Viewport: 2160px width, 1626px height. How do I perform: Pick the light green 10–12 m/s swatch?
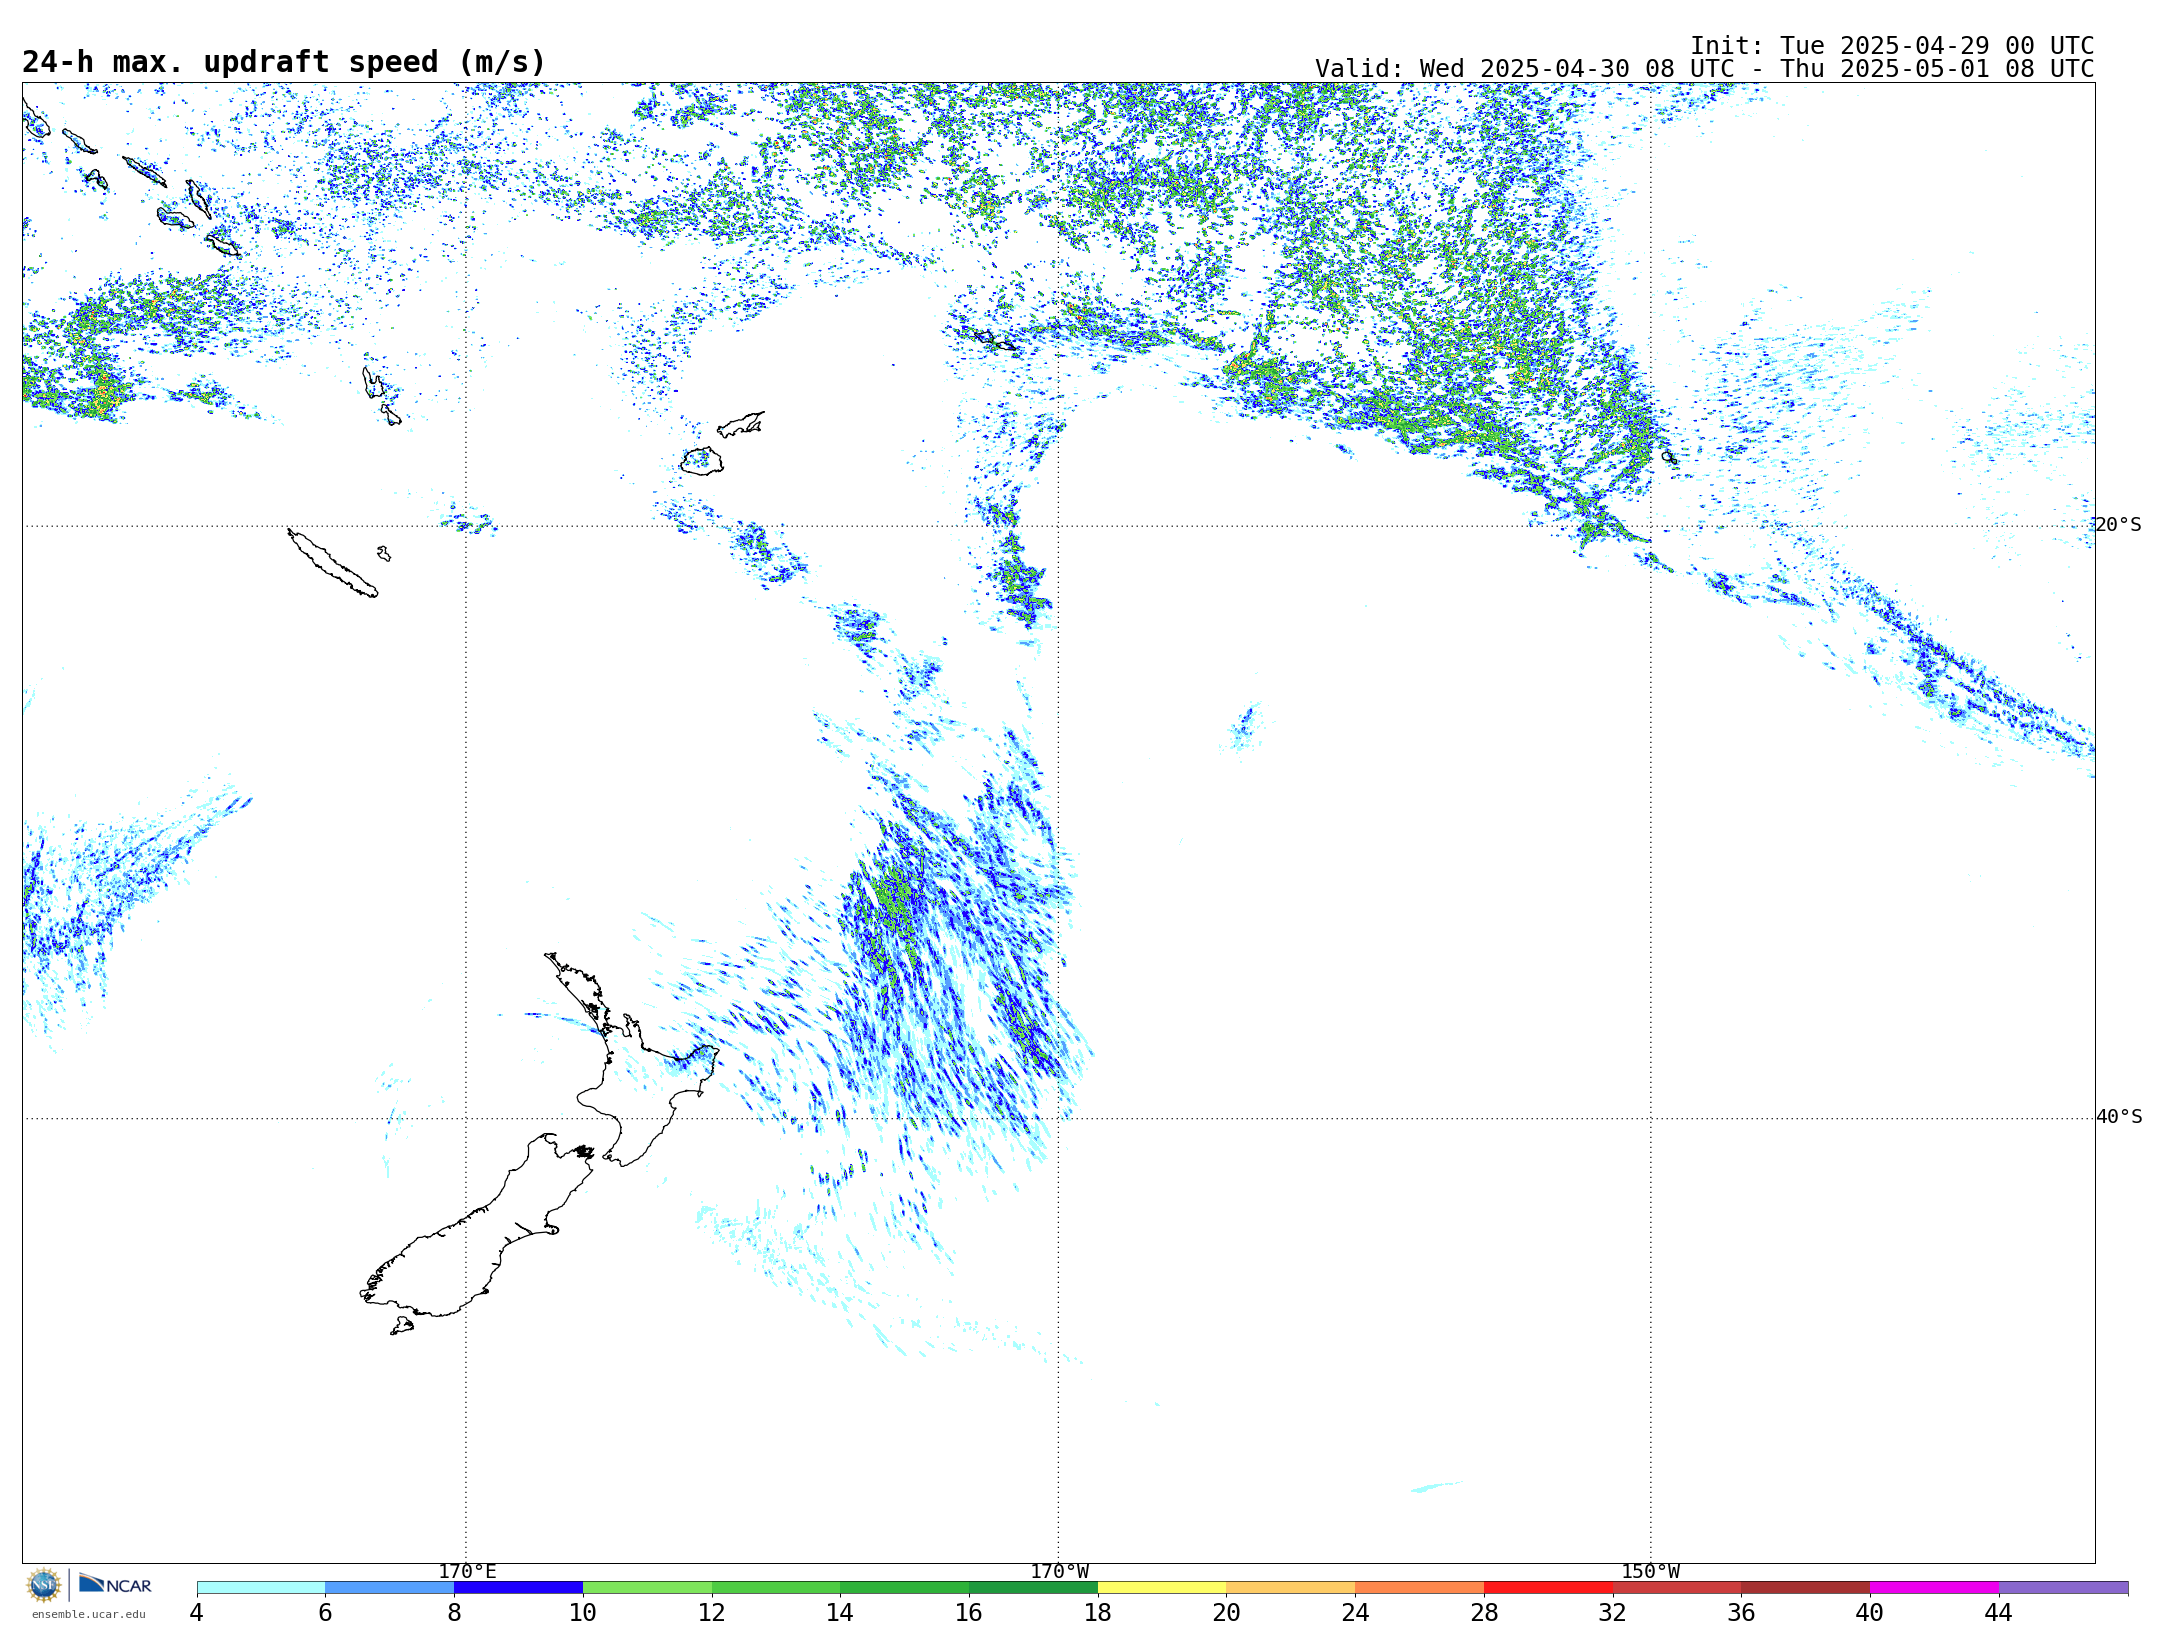point(647,1588)
